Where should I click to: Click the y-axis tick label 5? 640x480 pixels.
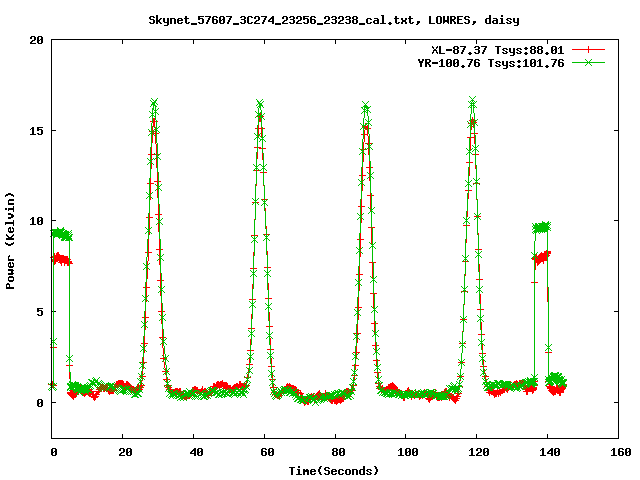(40, 312)
